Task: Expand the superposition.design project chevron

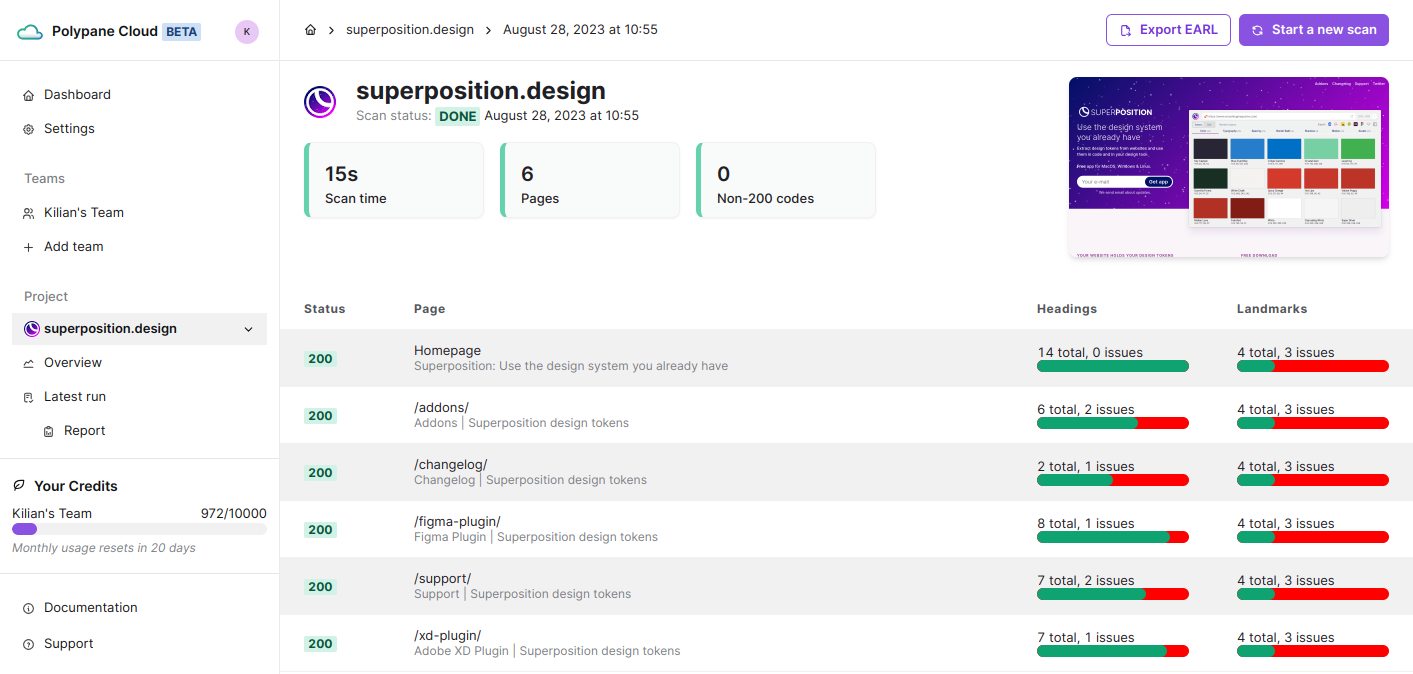Action: point(248,328)
